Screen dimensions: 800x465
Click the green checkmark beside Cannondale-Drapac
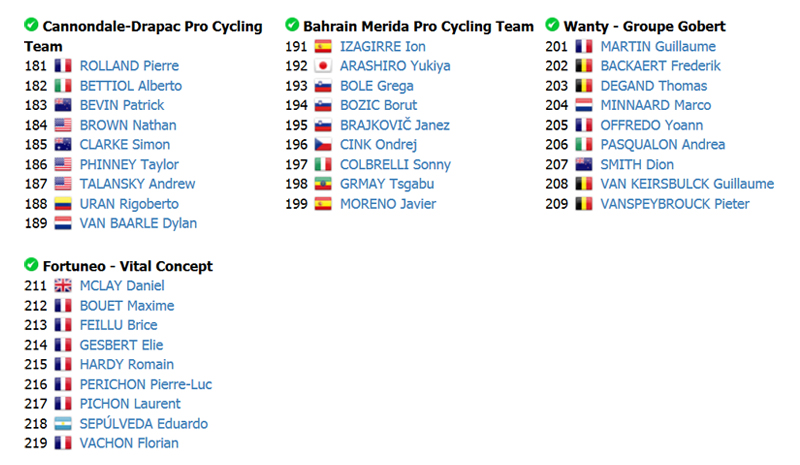(x=31, y=25)
